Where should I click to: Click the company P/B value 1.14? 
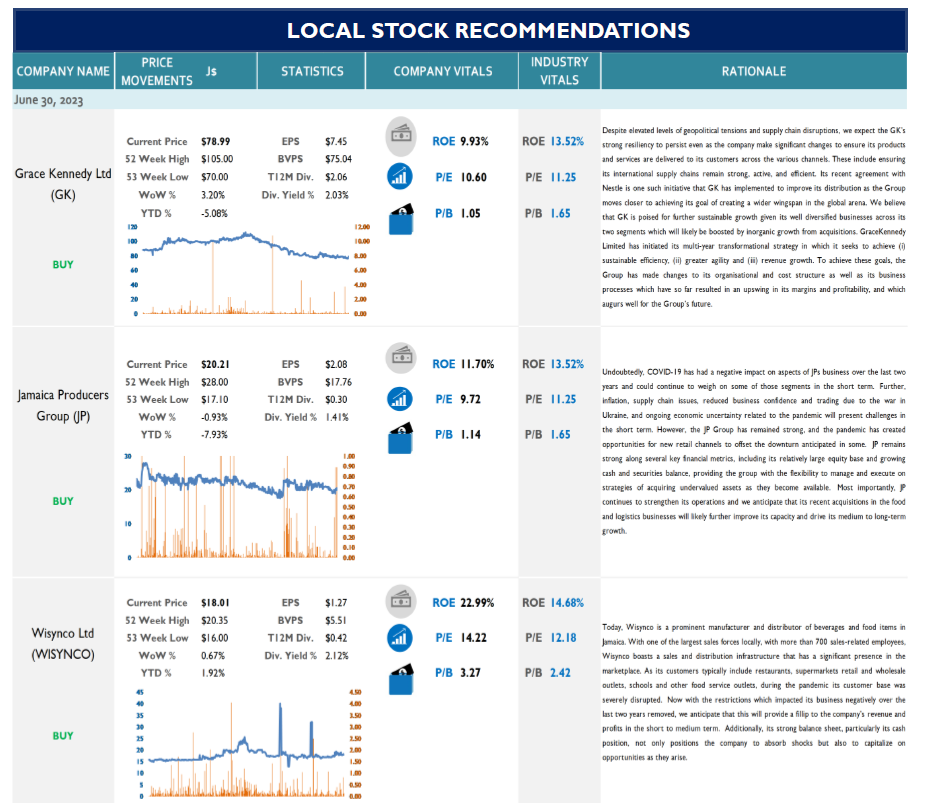[x=470, y=434]
